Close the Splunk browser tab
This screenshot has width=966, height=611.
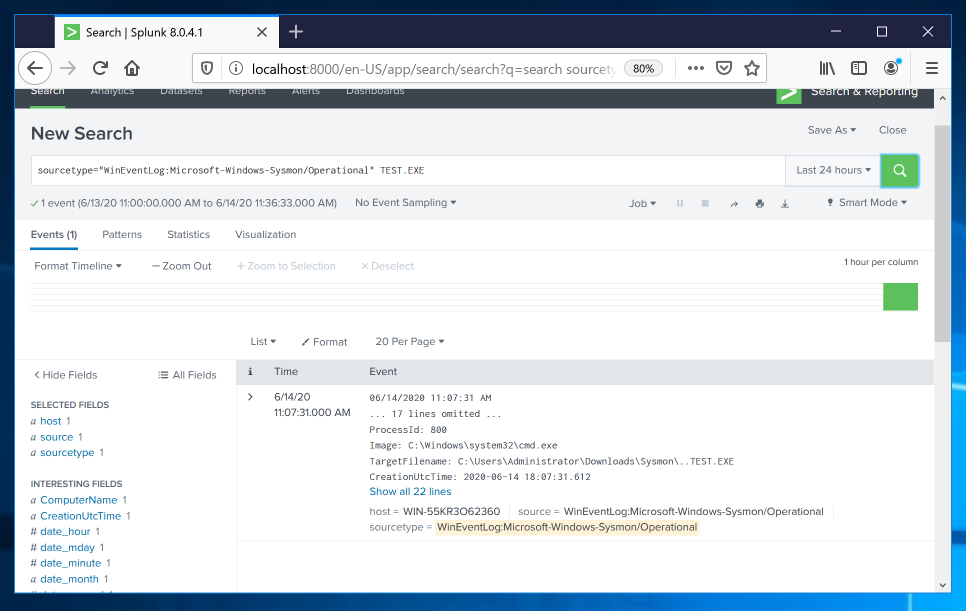point(262,32)
